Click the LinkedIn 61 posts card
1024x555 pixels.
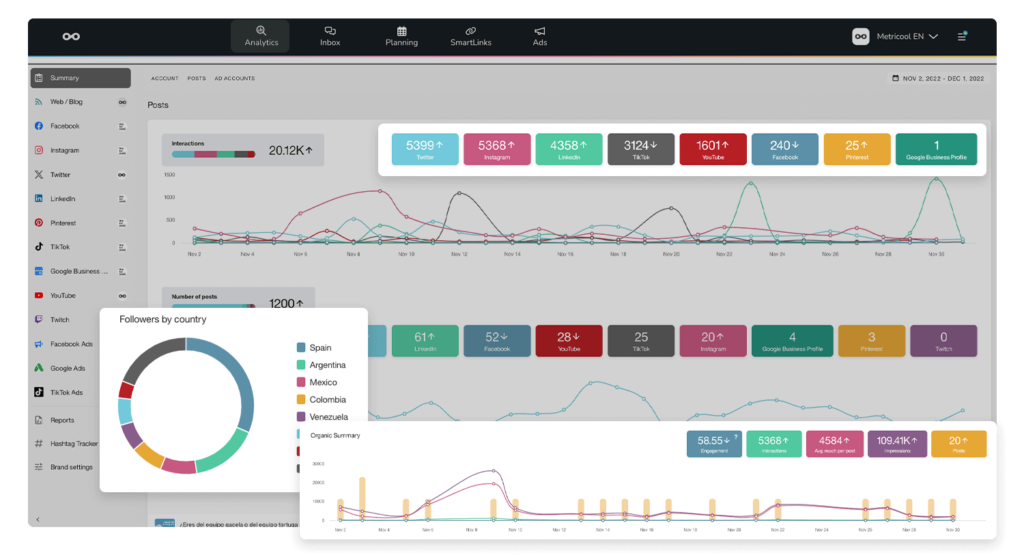pos(425,341)
